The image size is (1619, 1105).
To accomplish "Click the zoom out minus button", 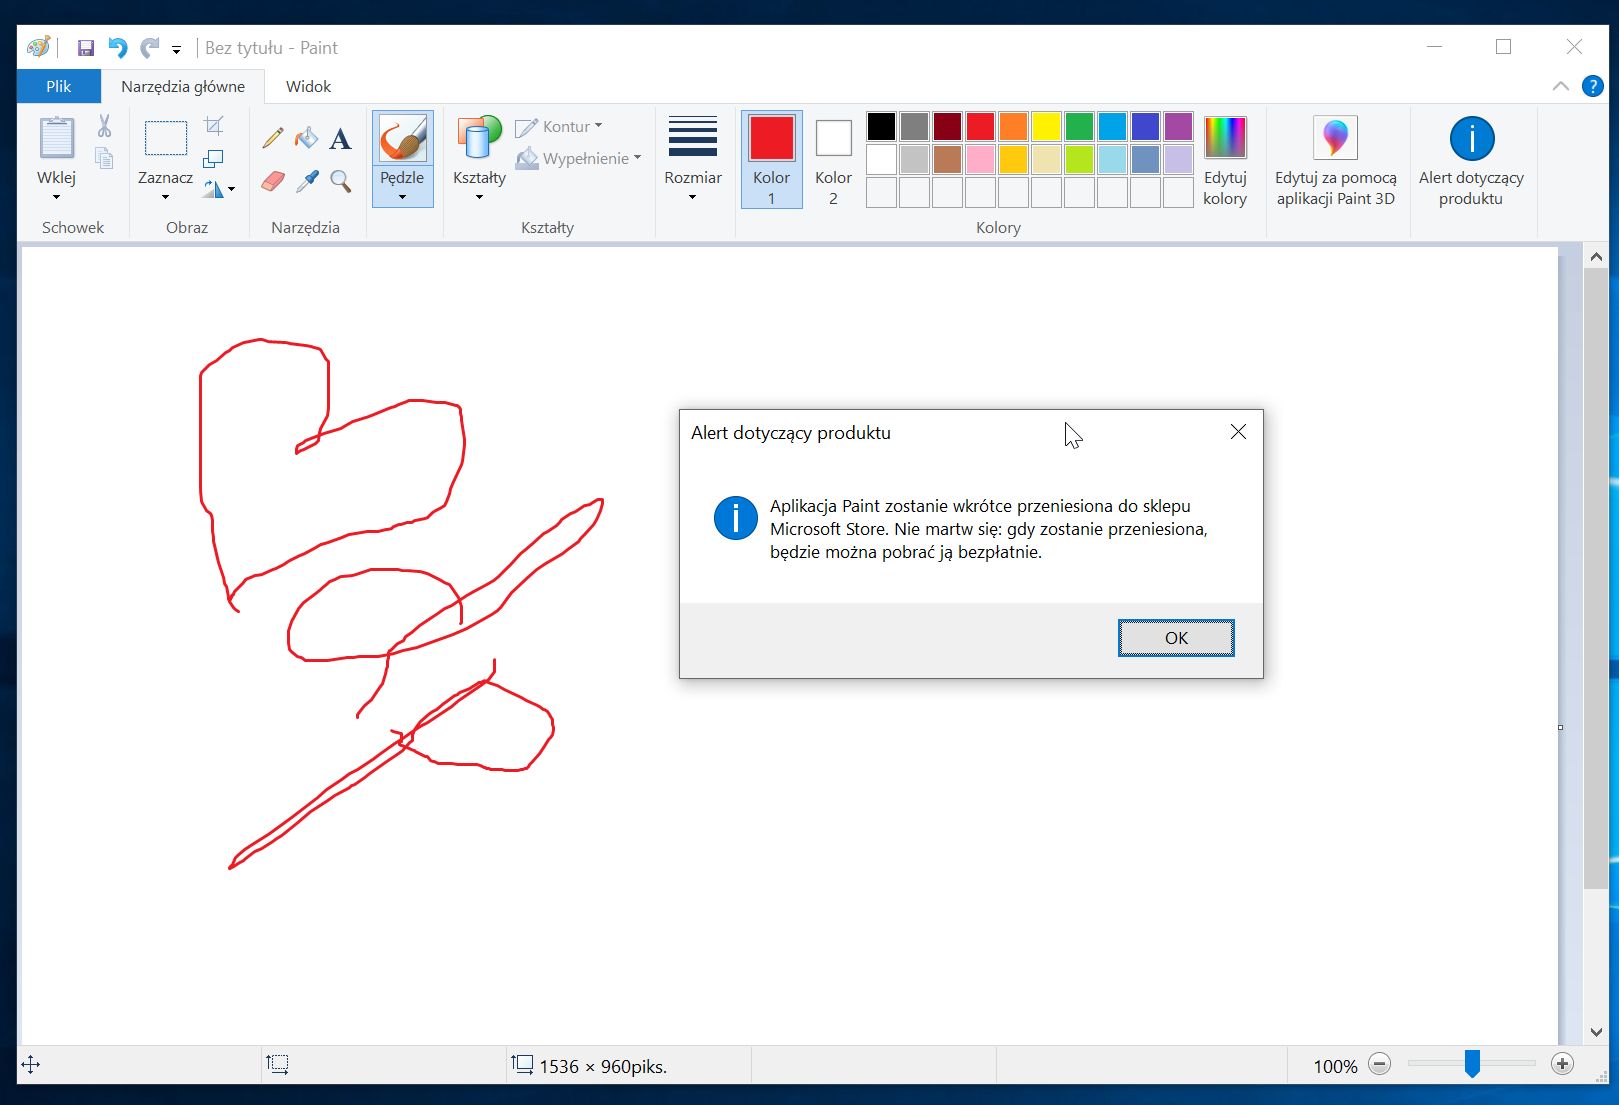I will tap(1379, 1065).
